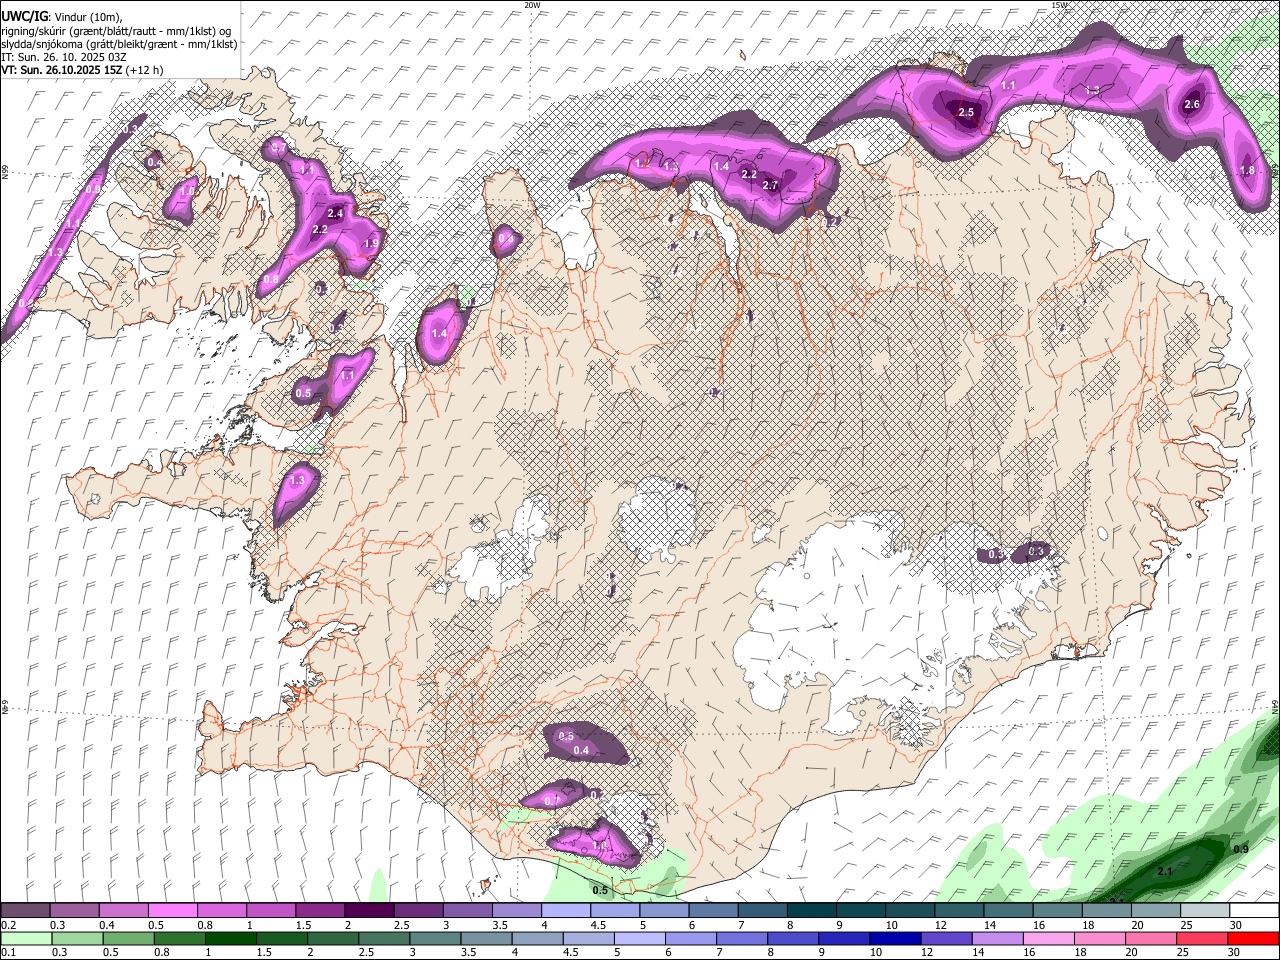The image size is (1280, 960).
Task: Click the 20W longitude label
Action: coord(532,5)
